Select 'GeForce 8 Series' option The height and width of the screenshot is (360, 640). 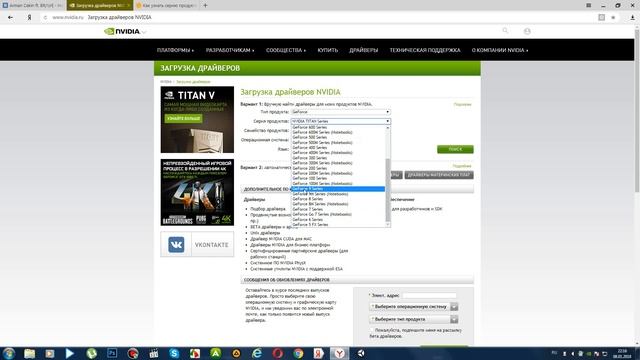(x=338, y=199)
